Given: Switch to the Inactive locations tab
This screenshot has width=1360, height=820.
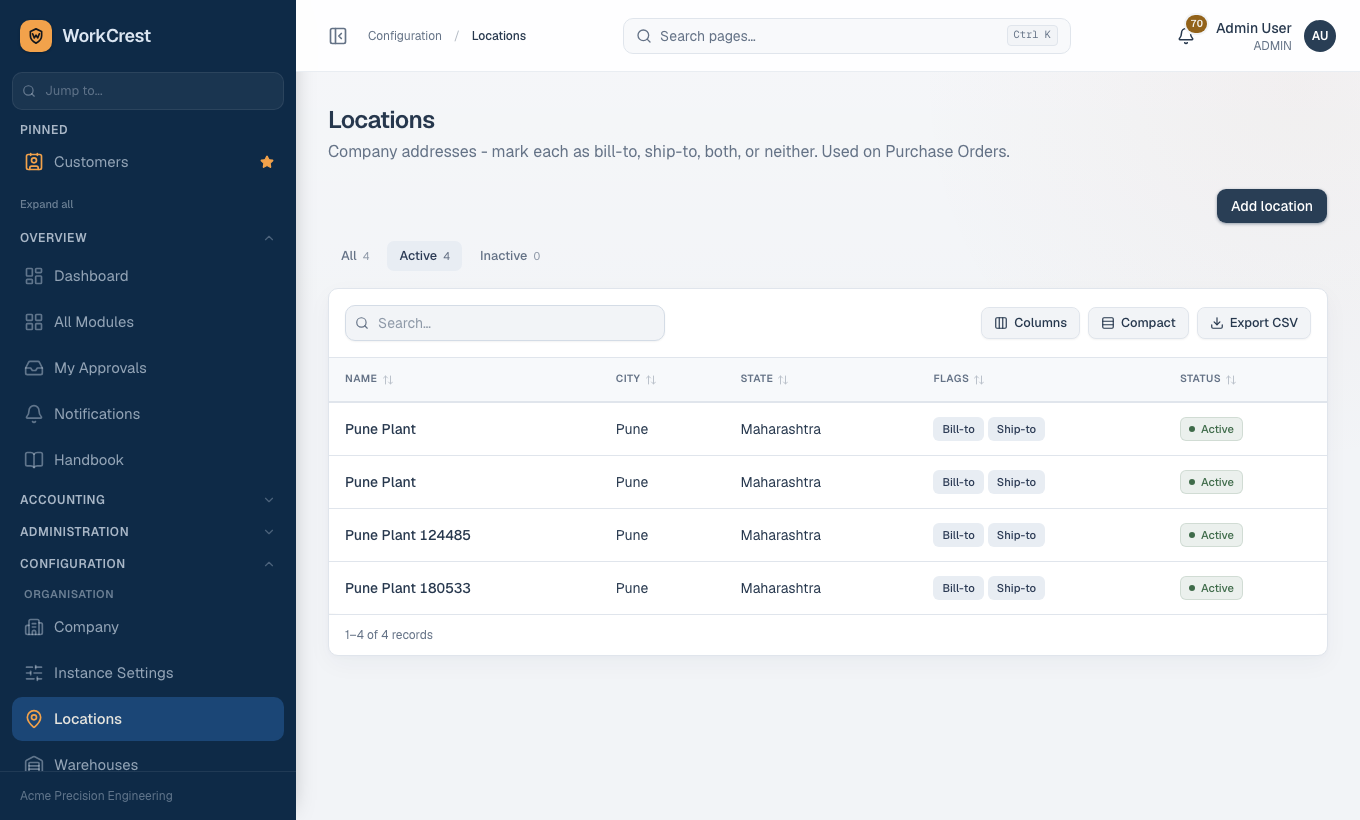Looking at the screenshot, I should tap(510, 256).
